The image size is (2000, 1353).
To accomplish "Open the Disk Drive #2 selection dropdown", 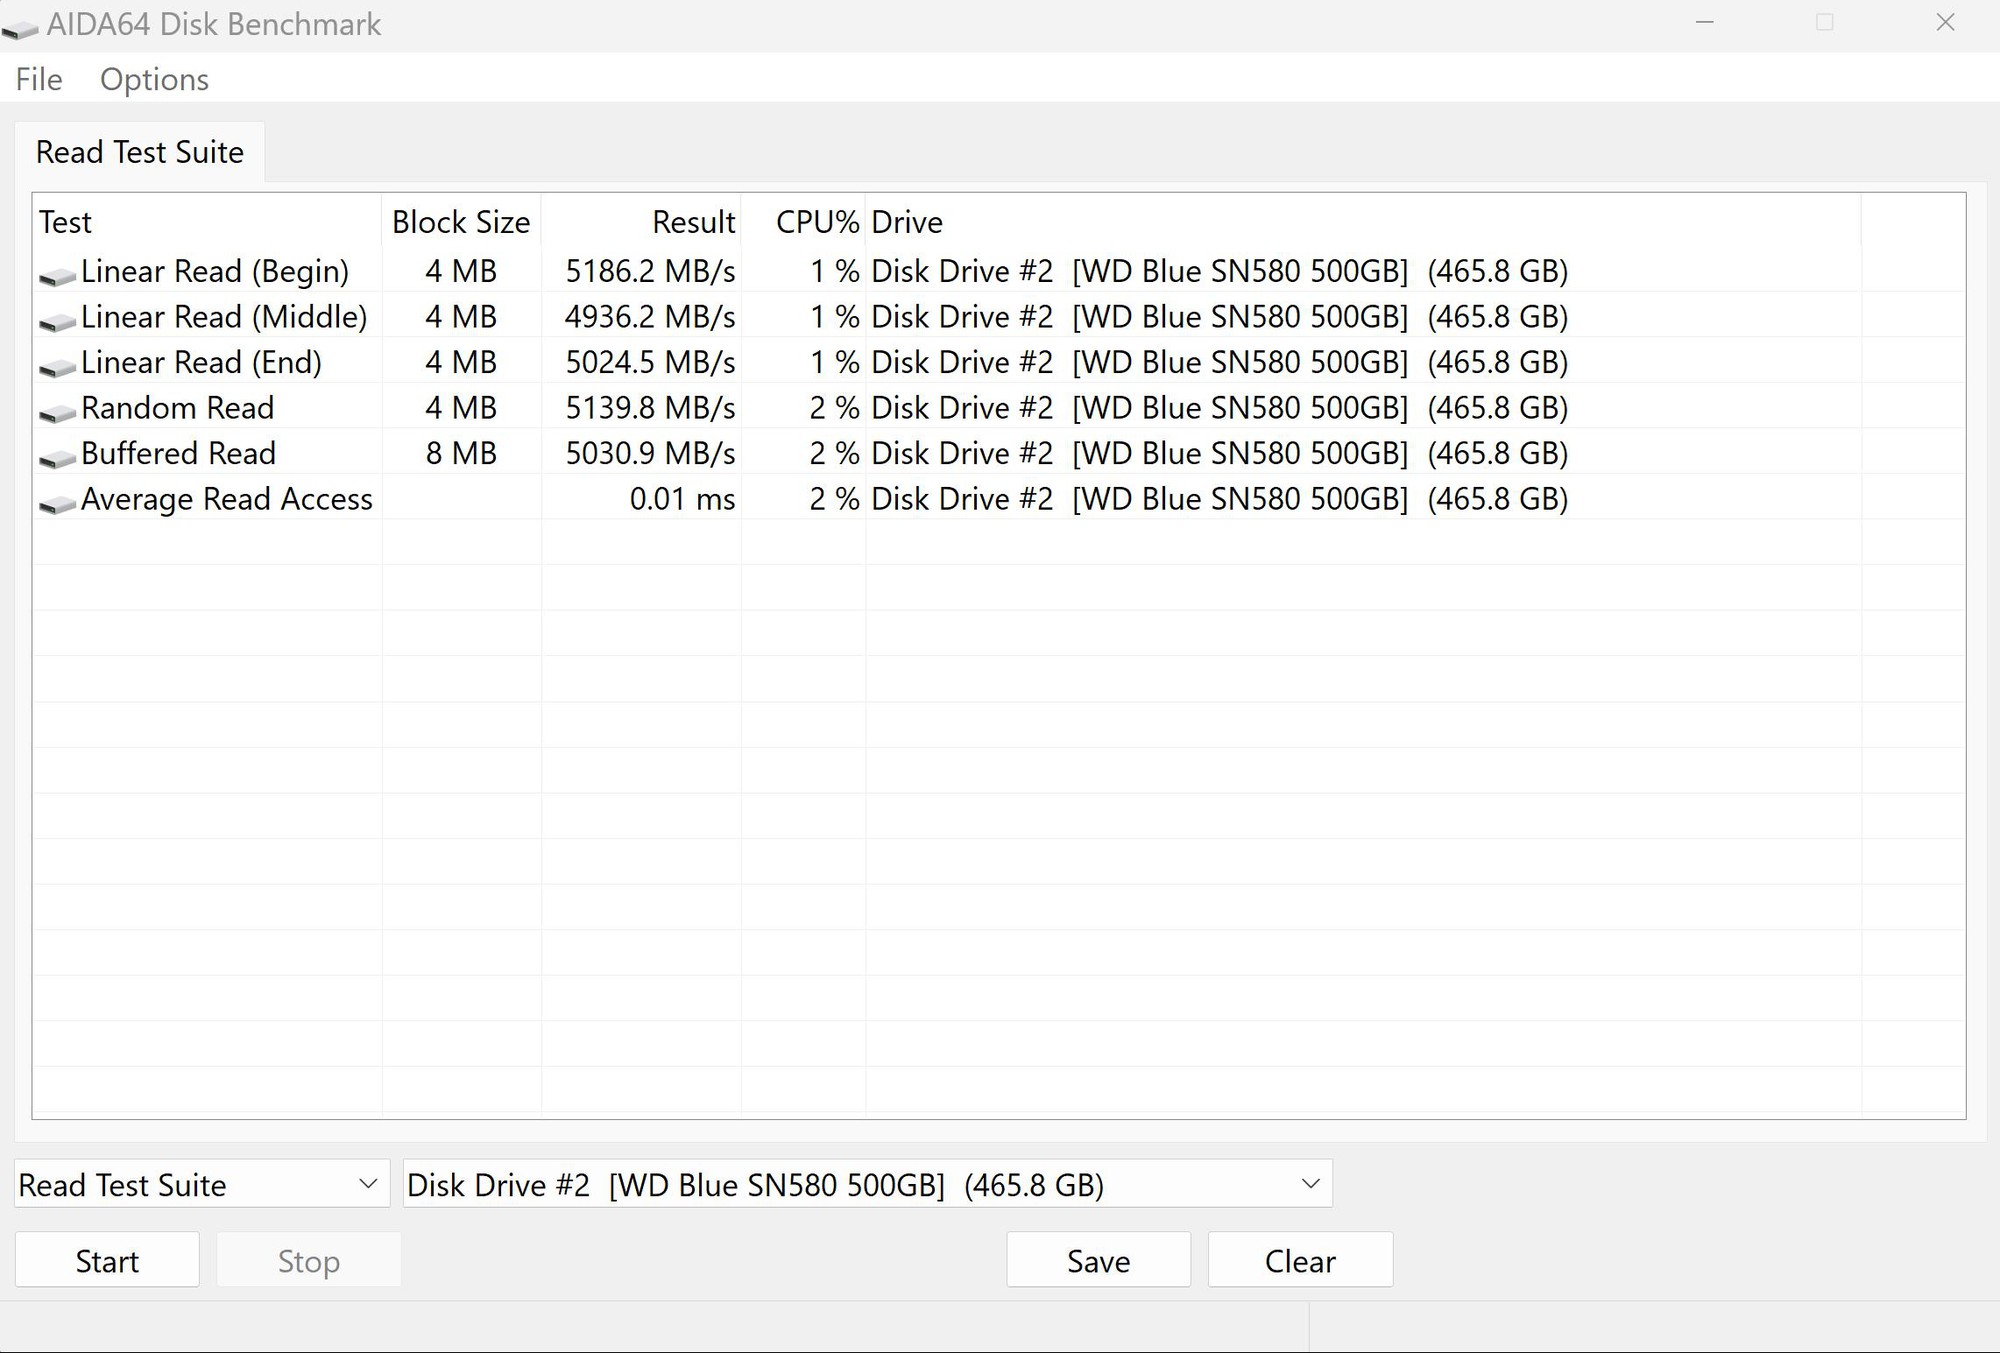I will tap(867, 1184).
